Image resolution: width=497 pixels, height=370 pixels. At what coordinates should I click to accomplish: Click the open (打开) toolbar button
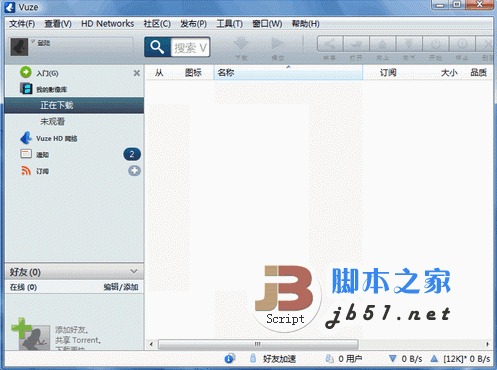356,44
